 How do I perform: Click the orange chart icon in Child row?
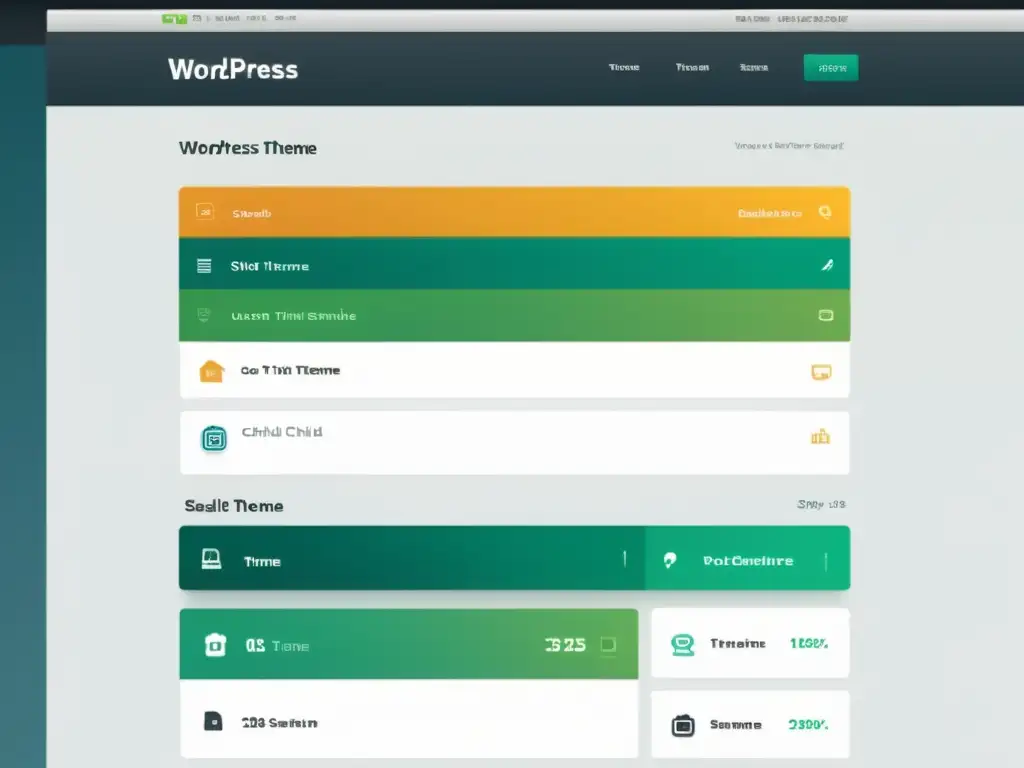[x=820, y=436]
